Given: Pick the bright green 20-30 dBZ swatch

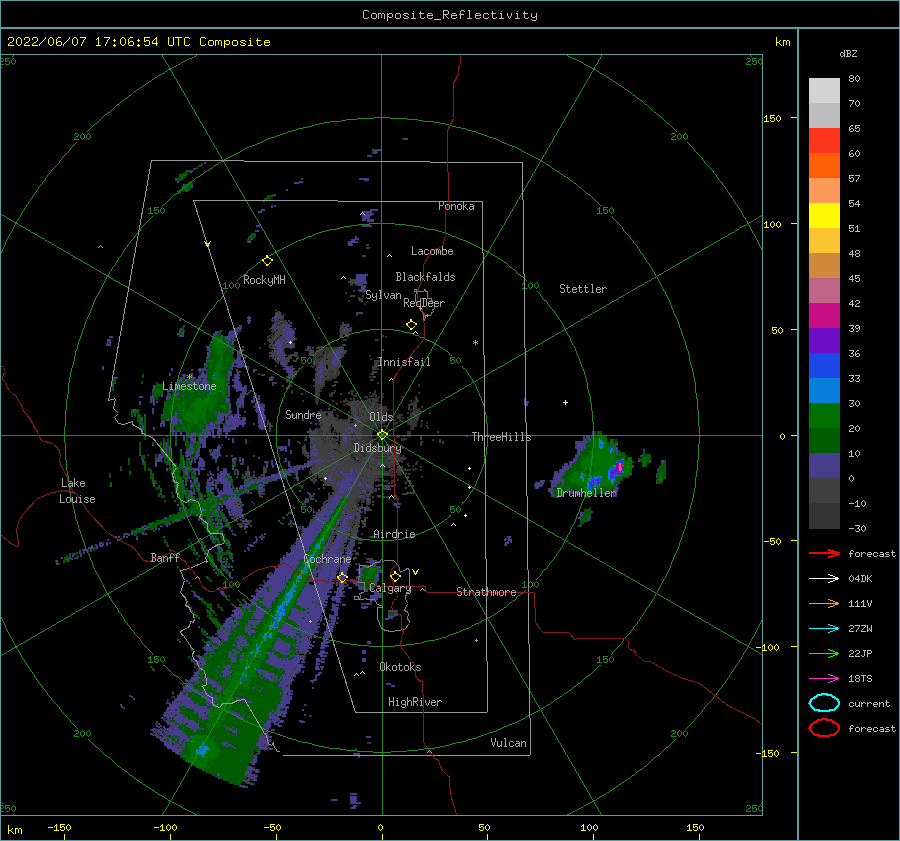Looking at the screenshot, I should (824, 416).
